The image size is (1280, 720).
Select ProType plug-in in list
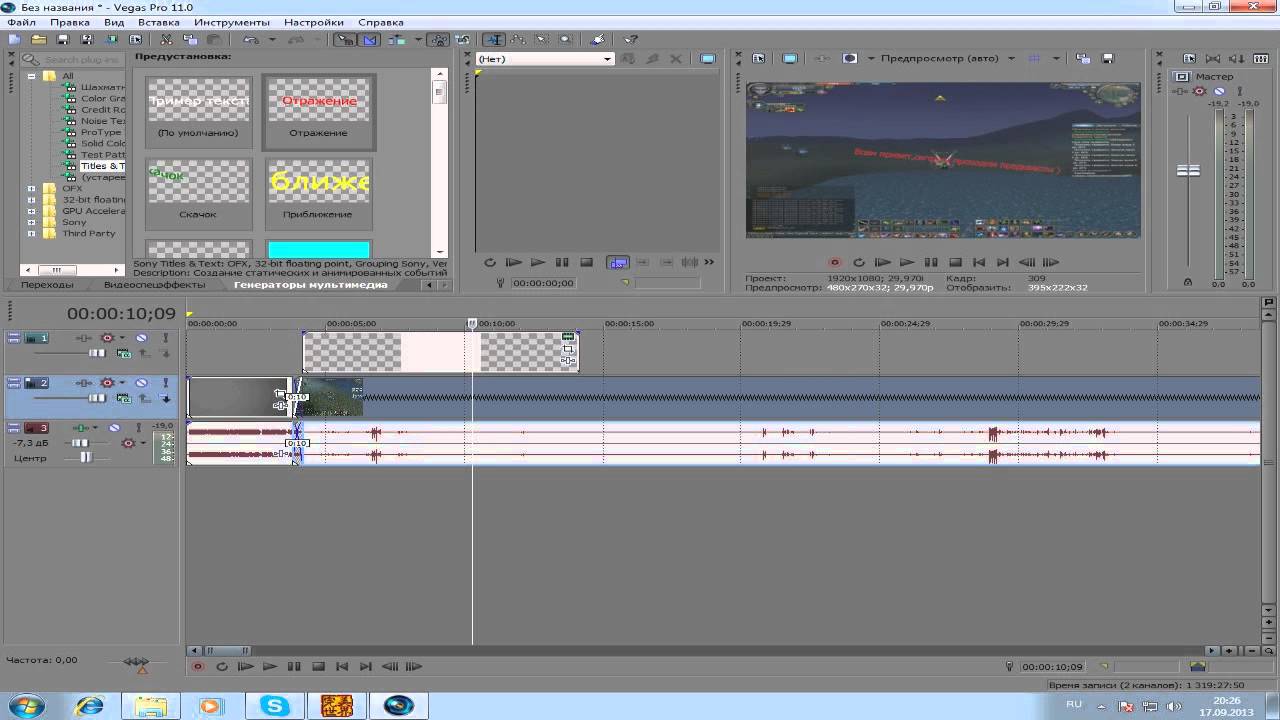point(101,132)
